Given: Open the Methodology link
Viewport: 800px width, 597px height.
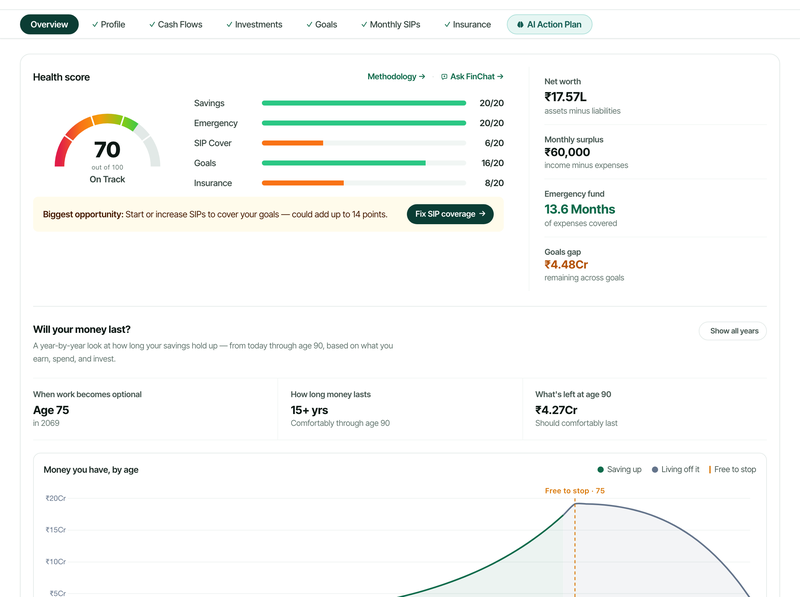Looking at the screenshot, I should pyautogui.click(x=396, y=77).
